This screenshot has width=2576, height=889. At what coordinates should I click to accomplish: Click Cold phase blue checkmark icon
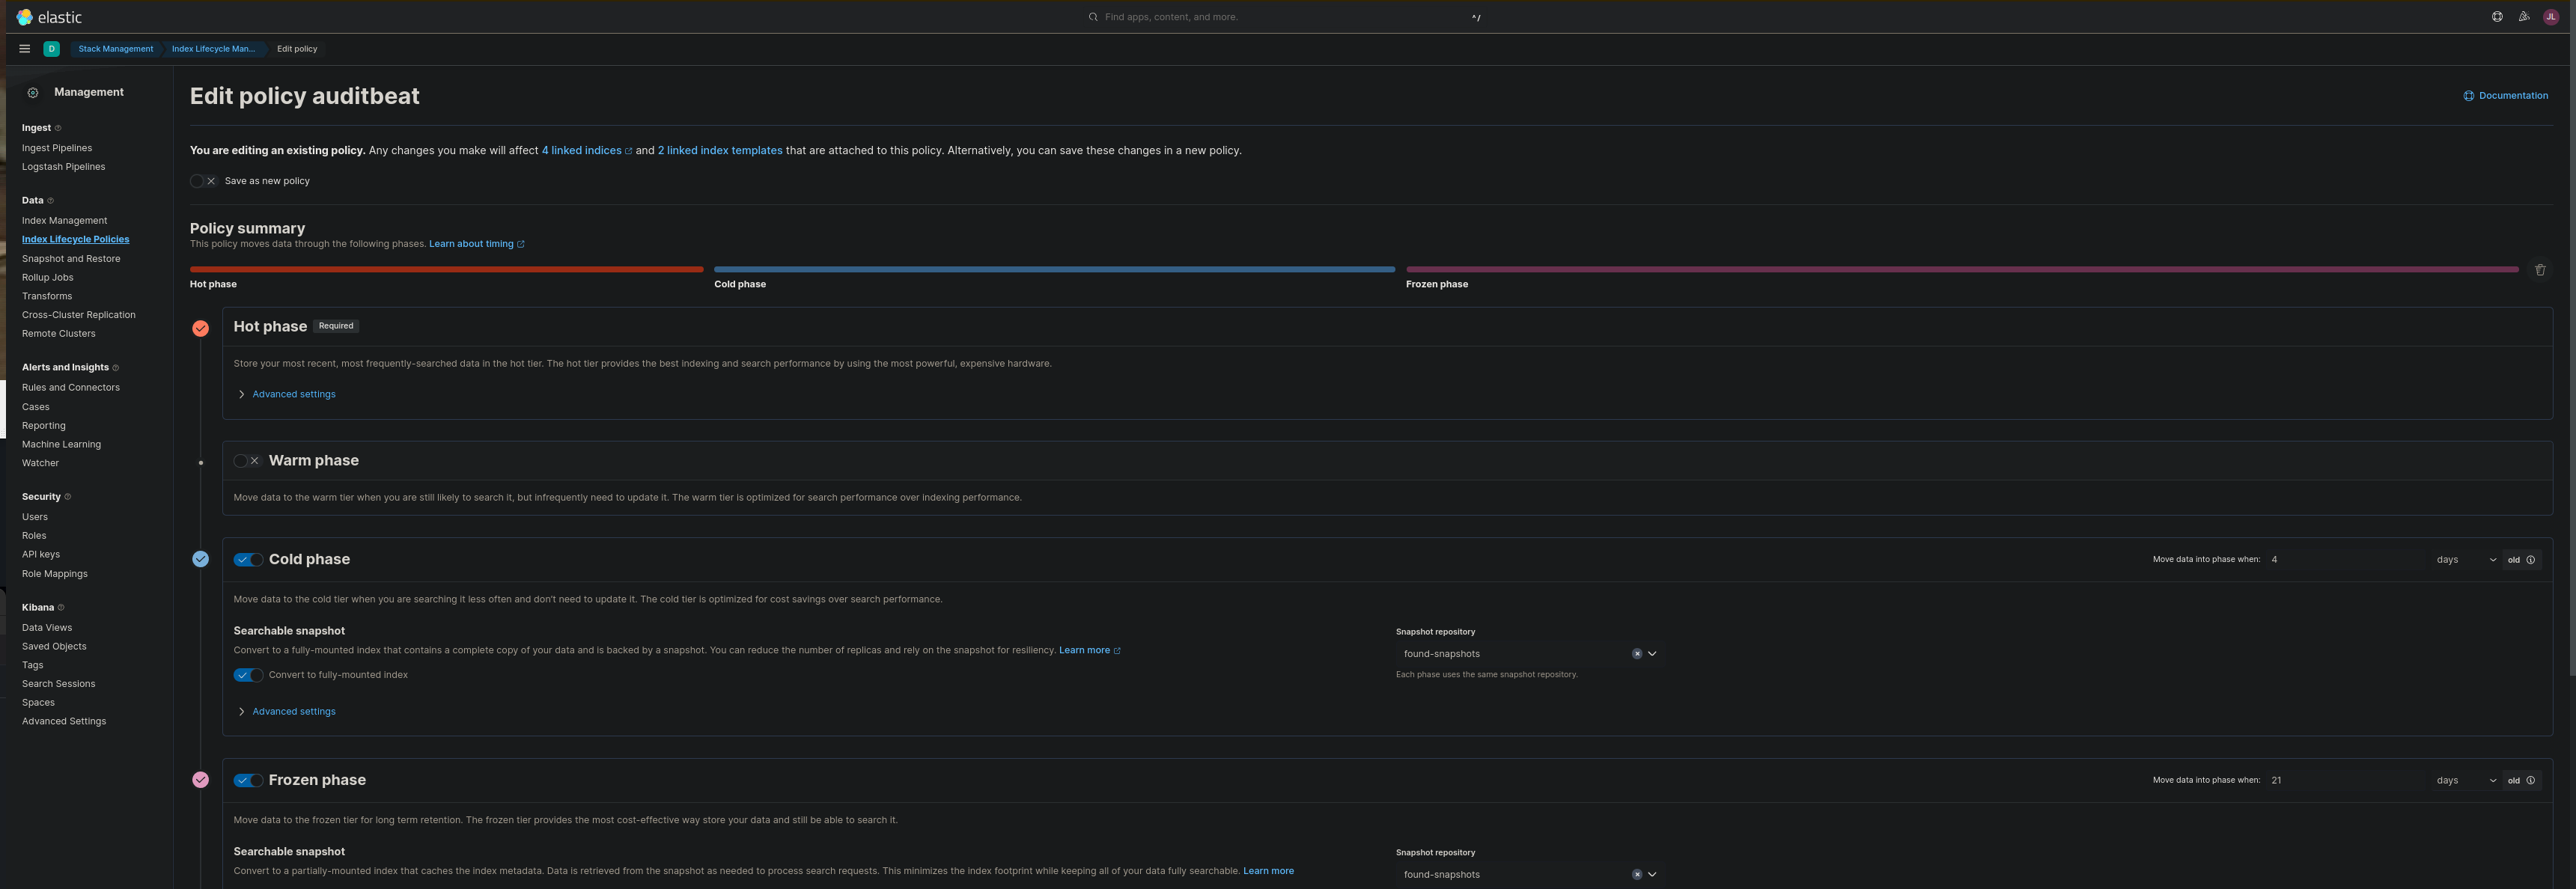201,559
